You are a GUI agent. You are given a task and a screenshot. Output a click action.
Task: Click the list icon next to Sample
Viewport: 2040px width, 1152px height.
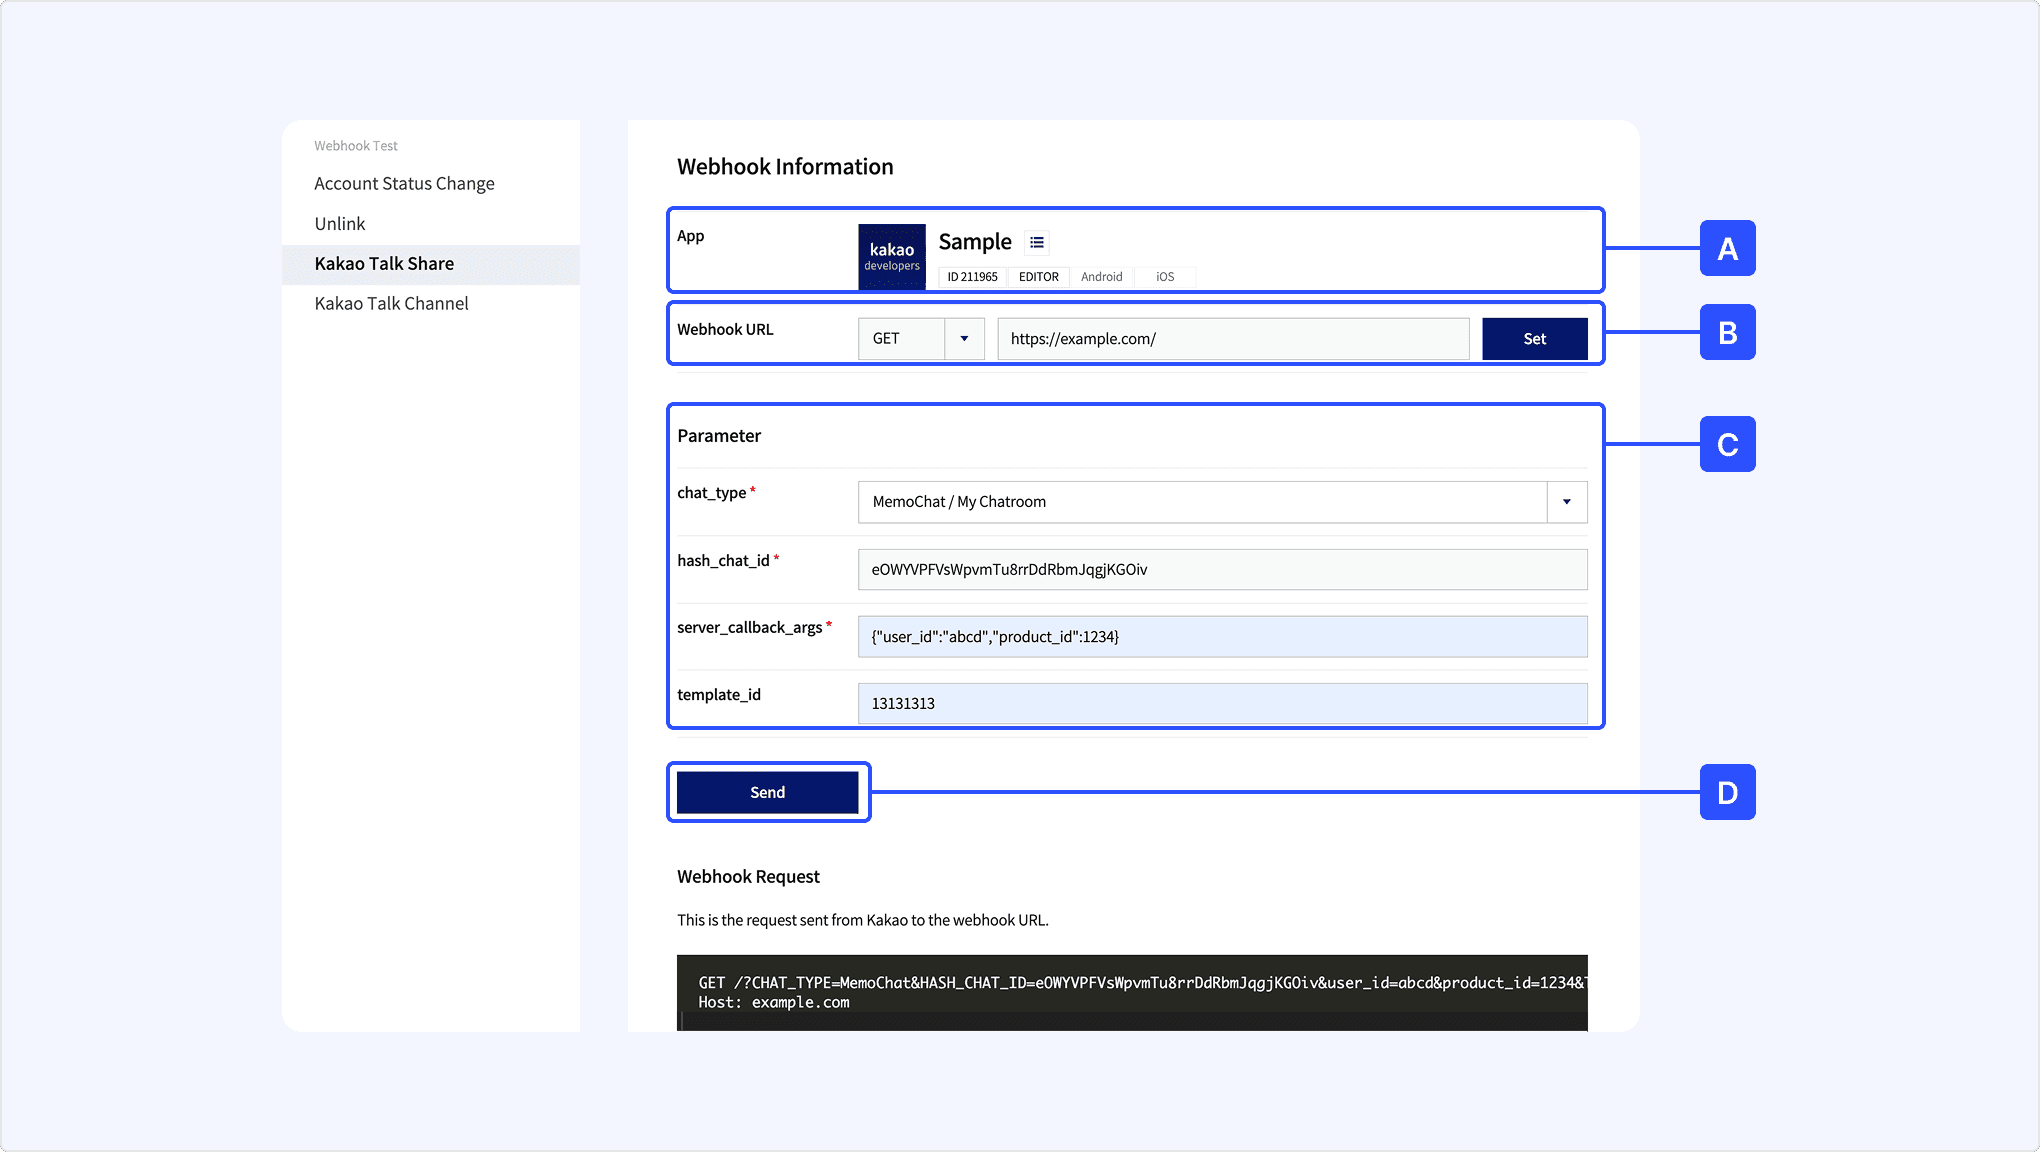[1037, 242]
